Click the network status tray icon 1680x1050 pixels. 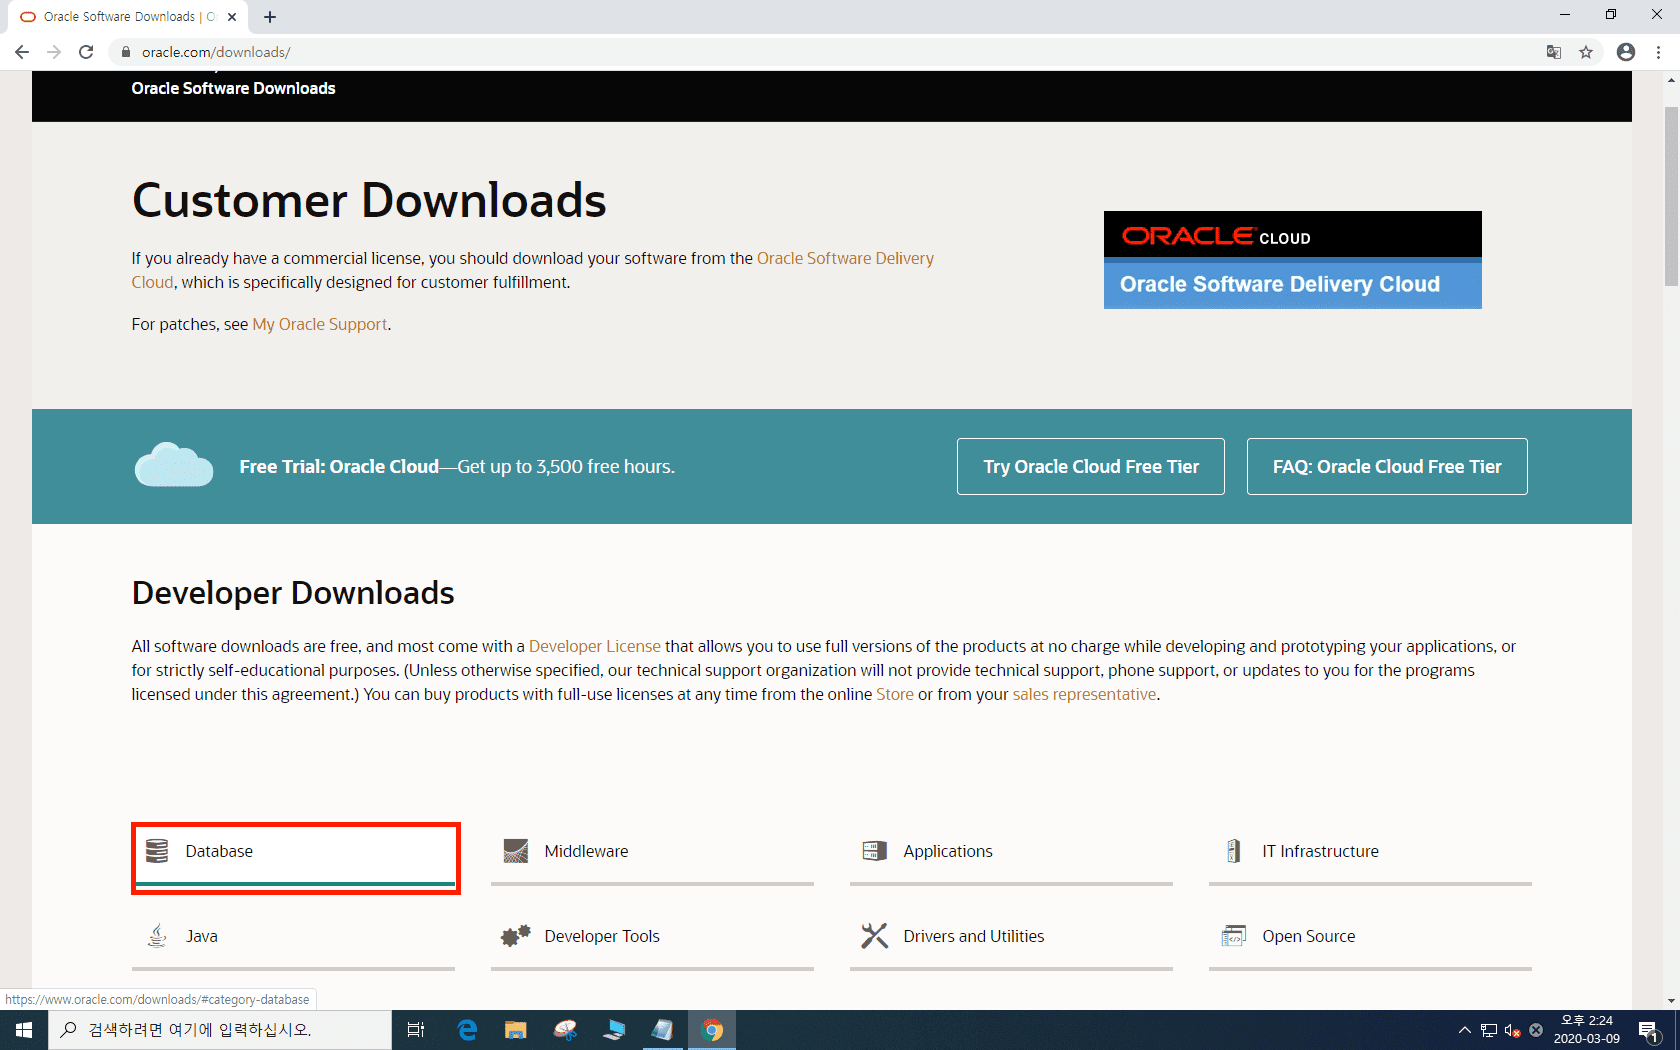(1489, 1030)
